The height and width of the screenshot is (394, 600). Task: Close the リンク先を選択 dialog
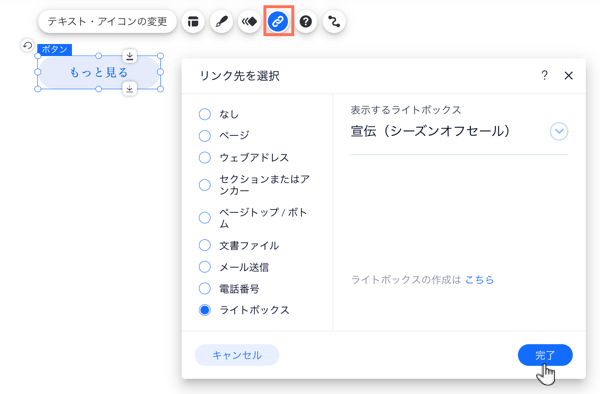coord(569,76)
